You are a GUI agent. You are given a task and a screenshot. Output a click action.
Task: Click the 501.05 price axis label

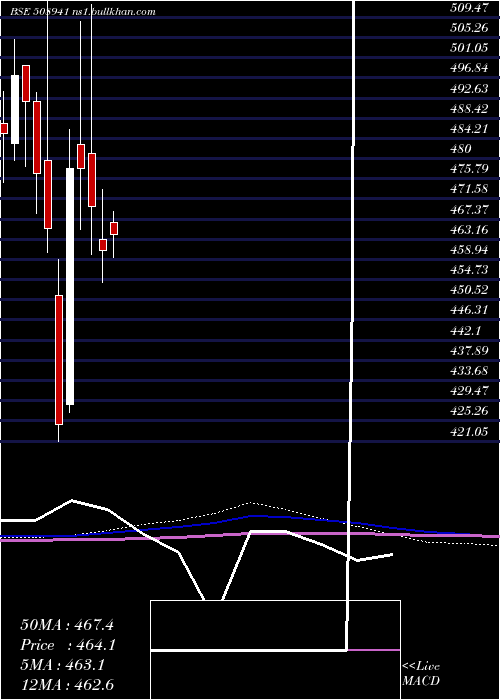[x=469, y=48]
